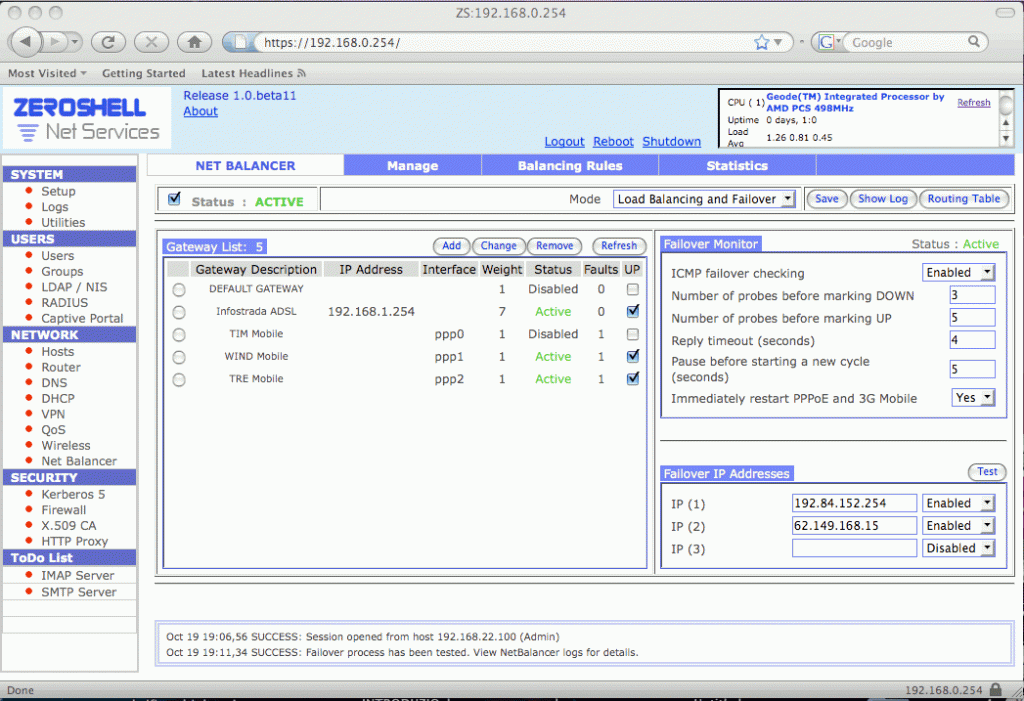This screenshot has height=701, width=1024.
Task: Click the Google search magnifier icon
Action: [x=973, y=42]
